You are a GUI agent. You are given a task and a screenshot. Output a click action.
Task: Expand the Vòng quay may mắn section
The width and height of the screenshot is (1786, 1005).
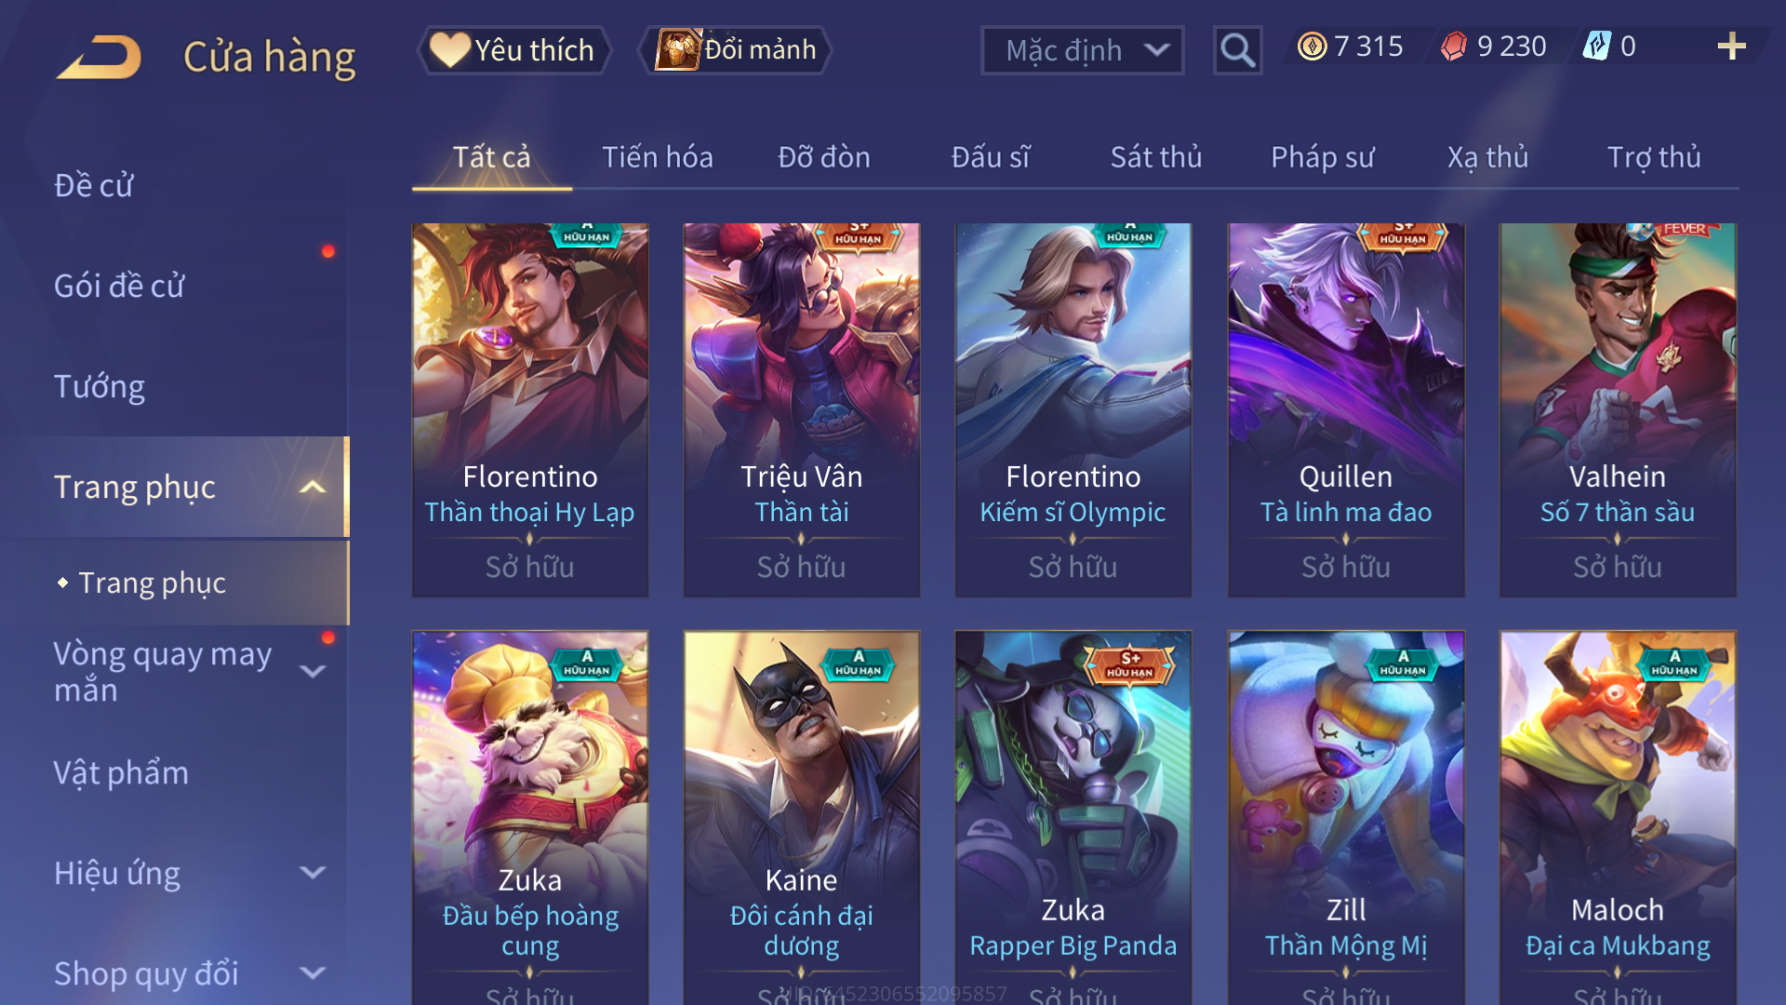click(312, 672)
